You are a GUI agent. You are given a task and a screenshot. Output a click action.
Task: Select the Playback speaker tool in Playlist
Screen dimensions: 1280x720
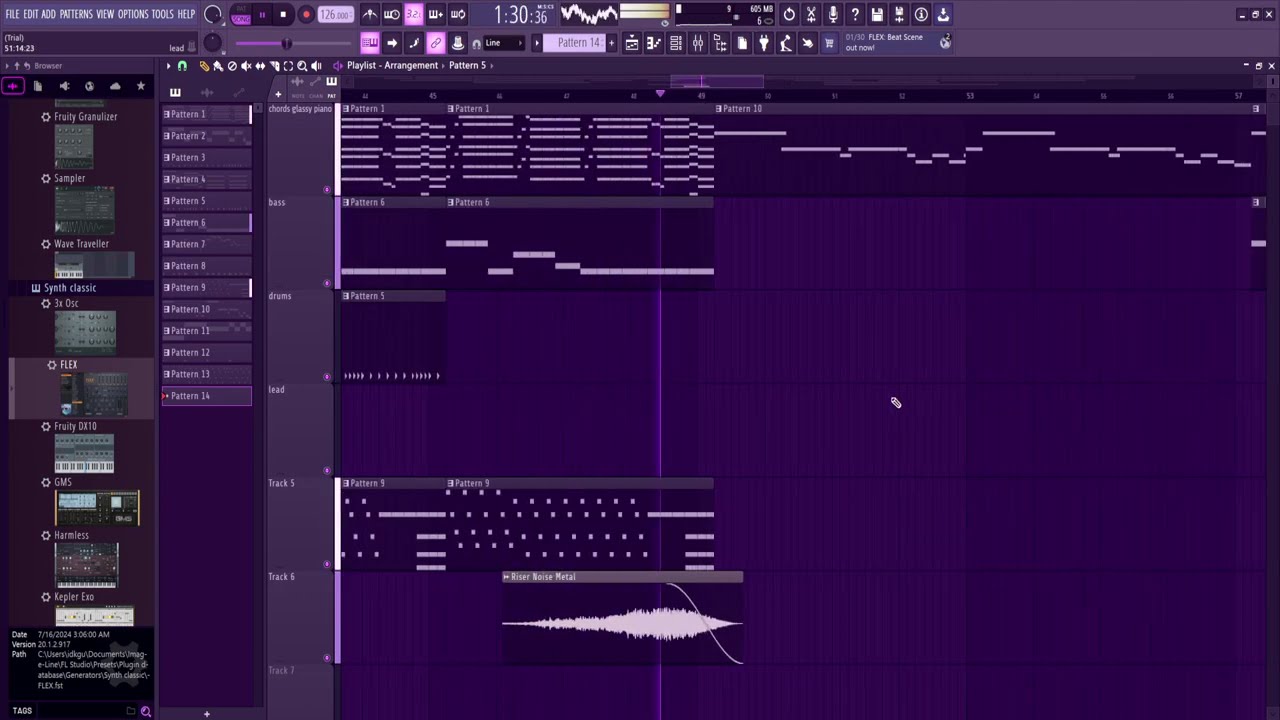point(316,66)
